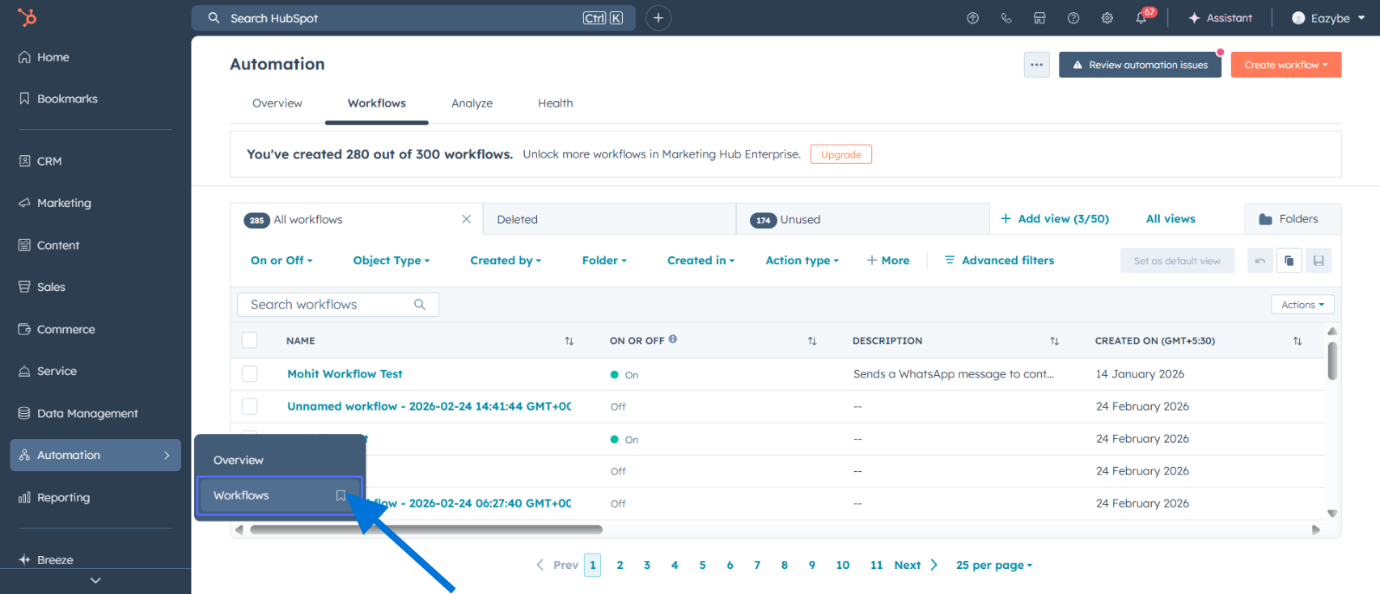1380x594 pixels.
Task: Click the clone view copy icon
Action: tap(1289, 261)
